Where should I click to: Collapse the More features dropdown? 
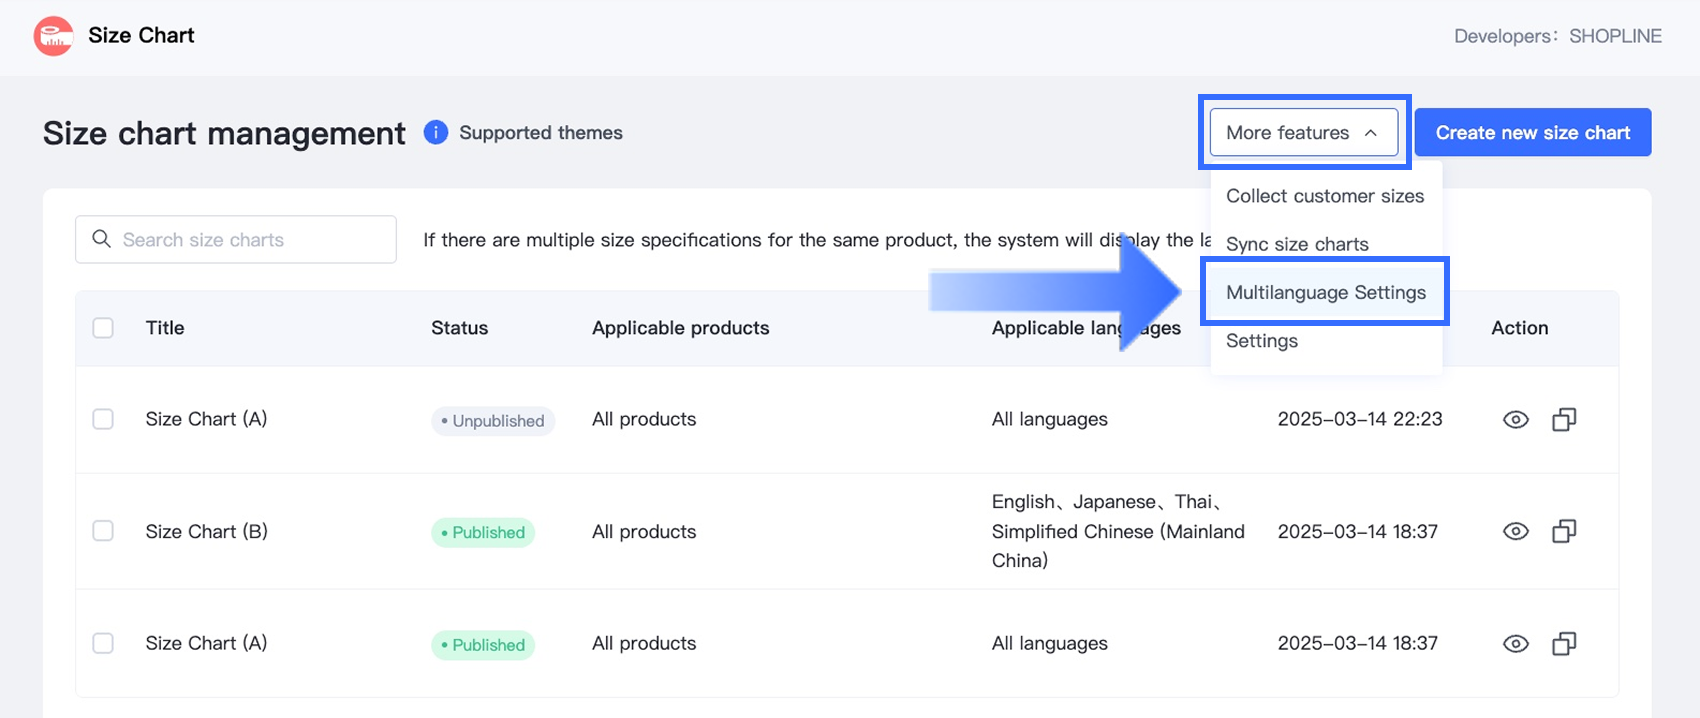(x=1303, y=132)
